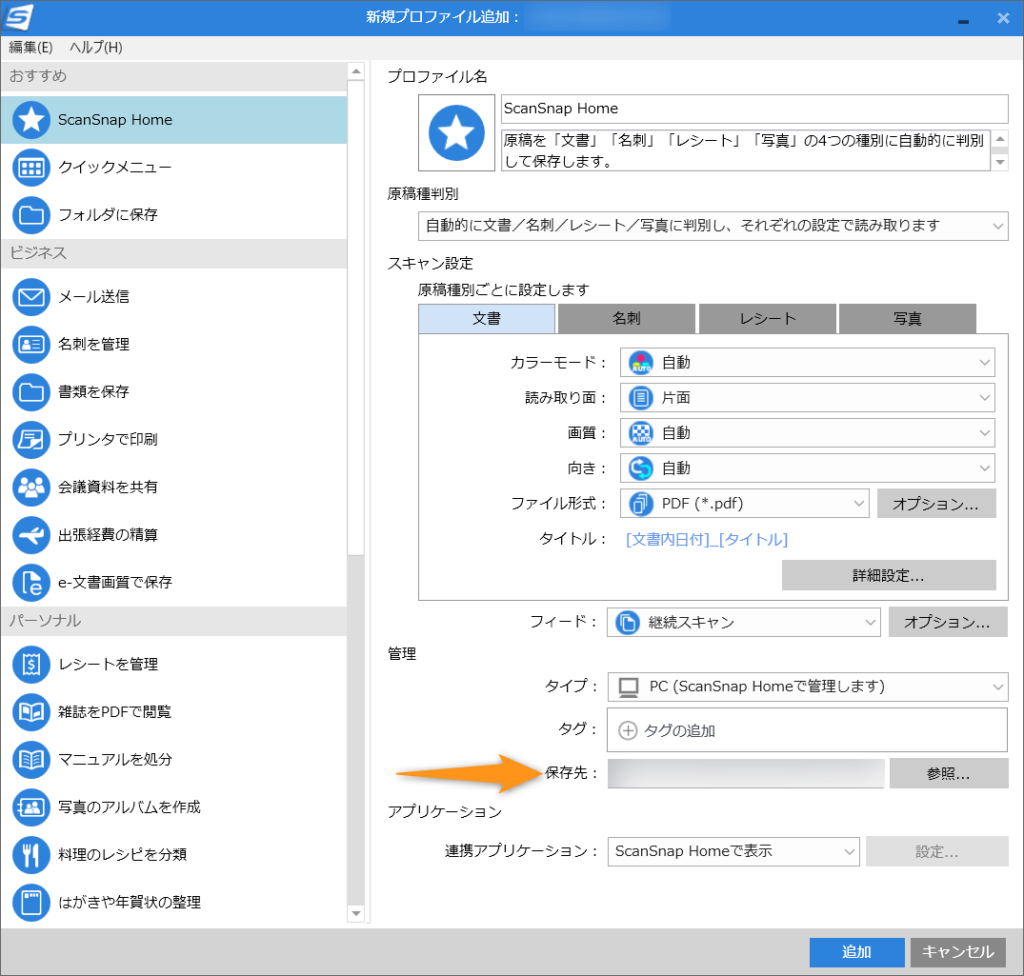Viewport: 1024px width, 976px height.
Task: Click the profile description text box
Action: click(745, 150)
